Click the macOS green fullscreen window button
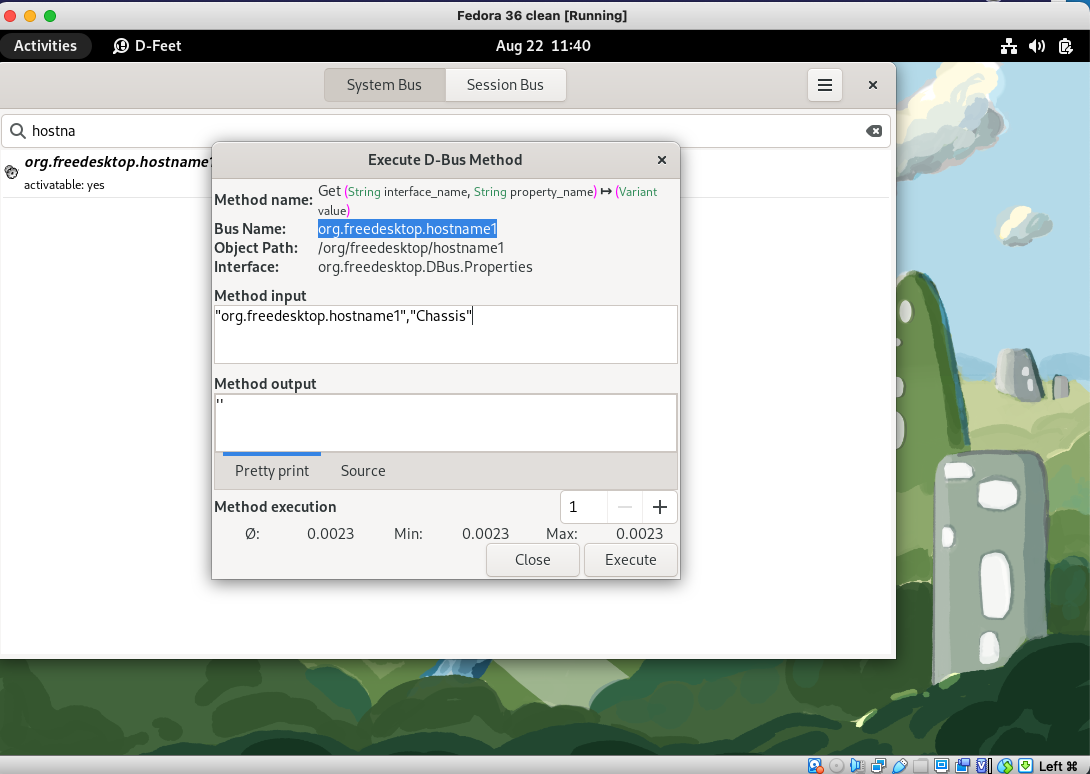Viewport: 1090px width, 774px height. point(50,16)
